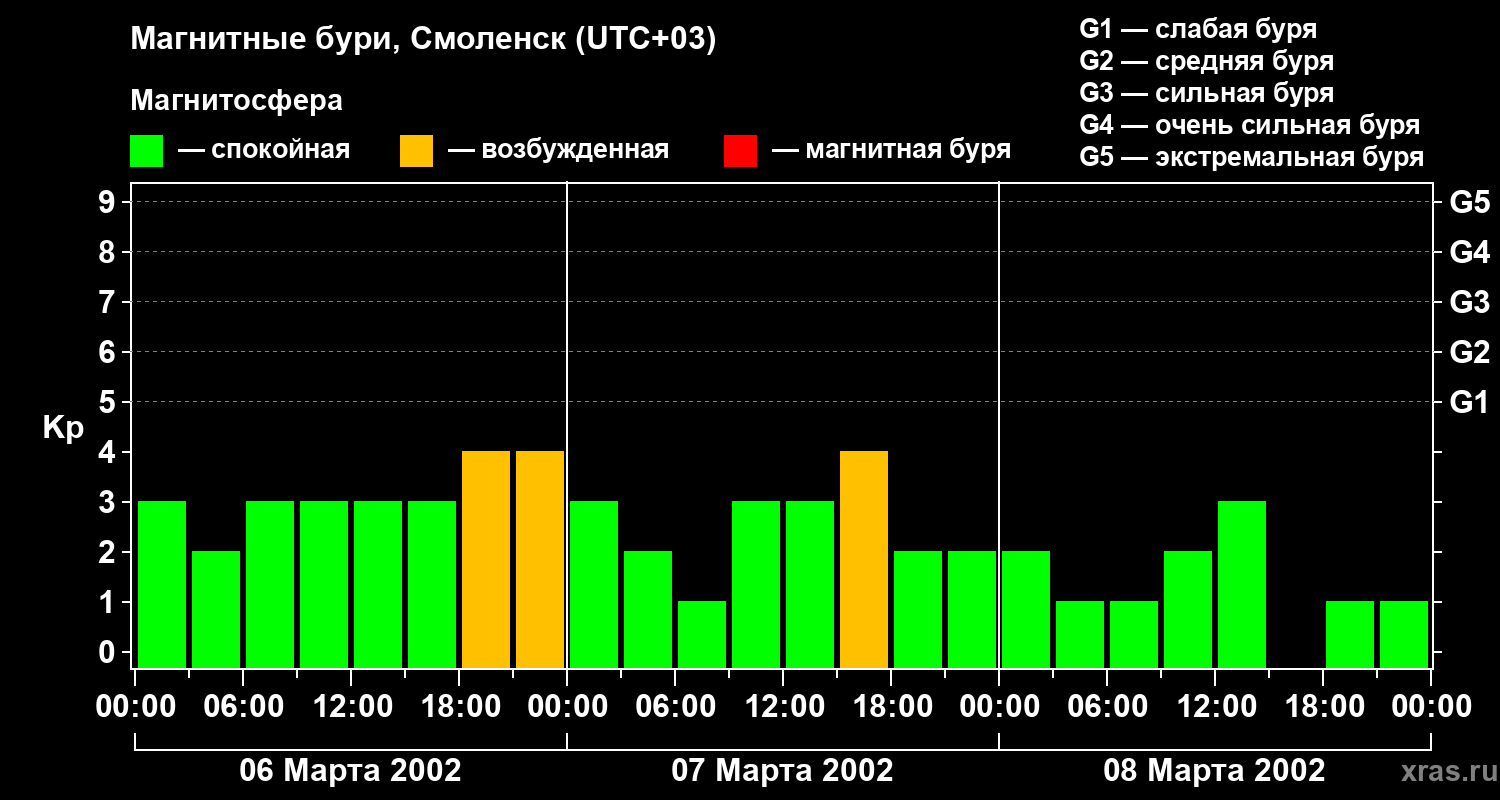Click the '07 Марта 2002' date label

click(x=782, y=771)
